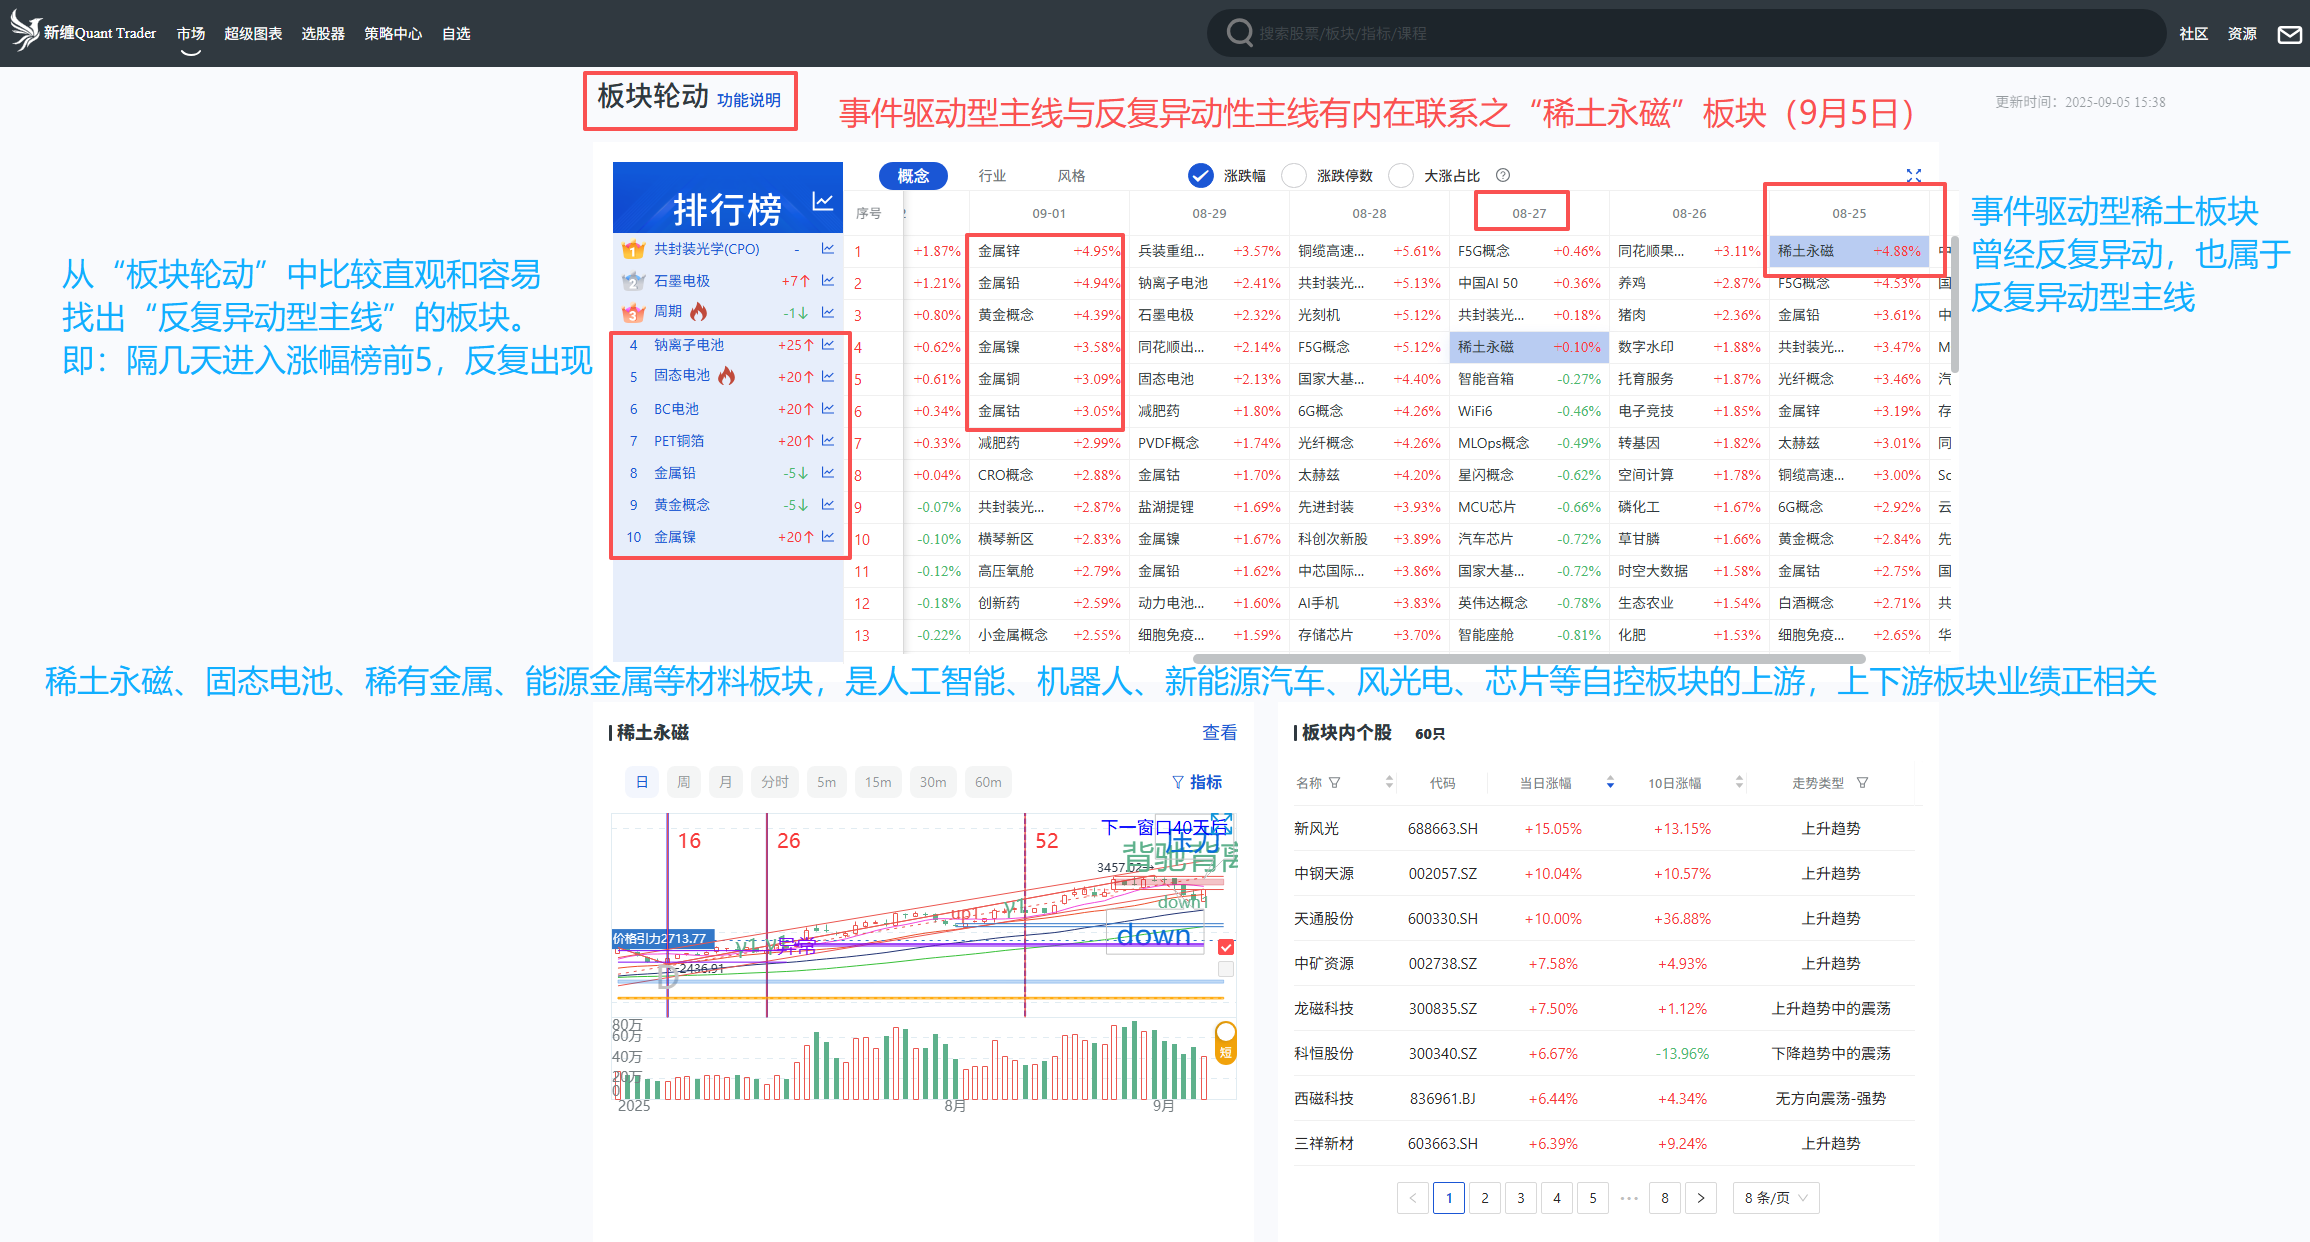The width and height of the screenshot is (2310, 1242).
Task: Open the trend chart icon for 石墨电极
Action: point(828,281)
